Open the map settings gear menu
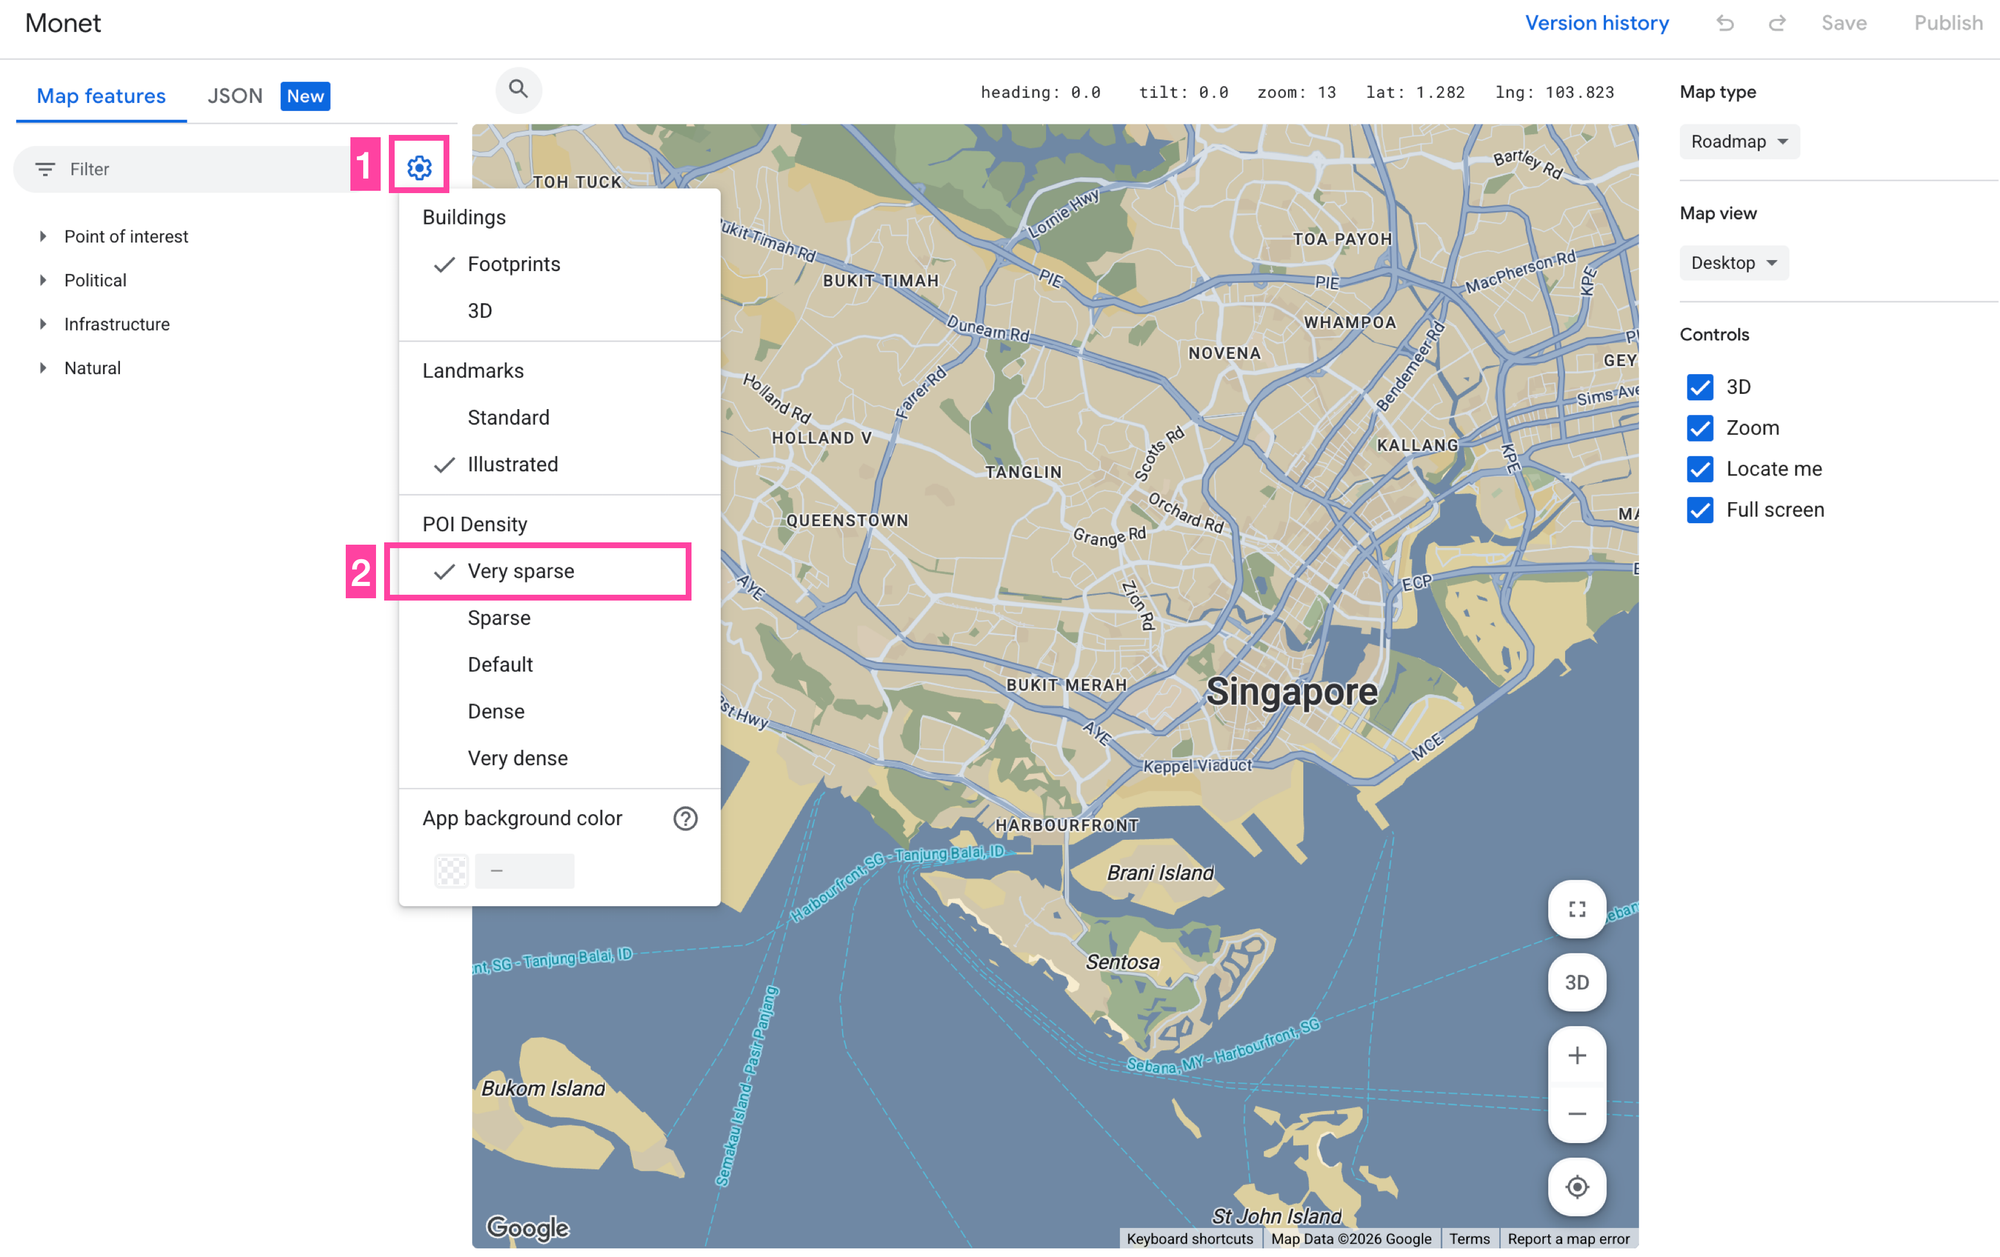This screenshot has height=1257, width=2000. 419,167
